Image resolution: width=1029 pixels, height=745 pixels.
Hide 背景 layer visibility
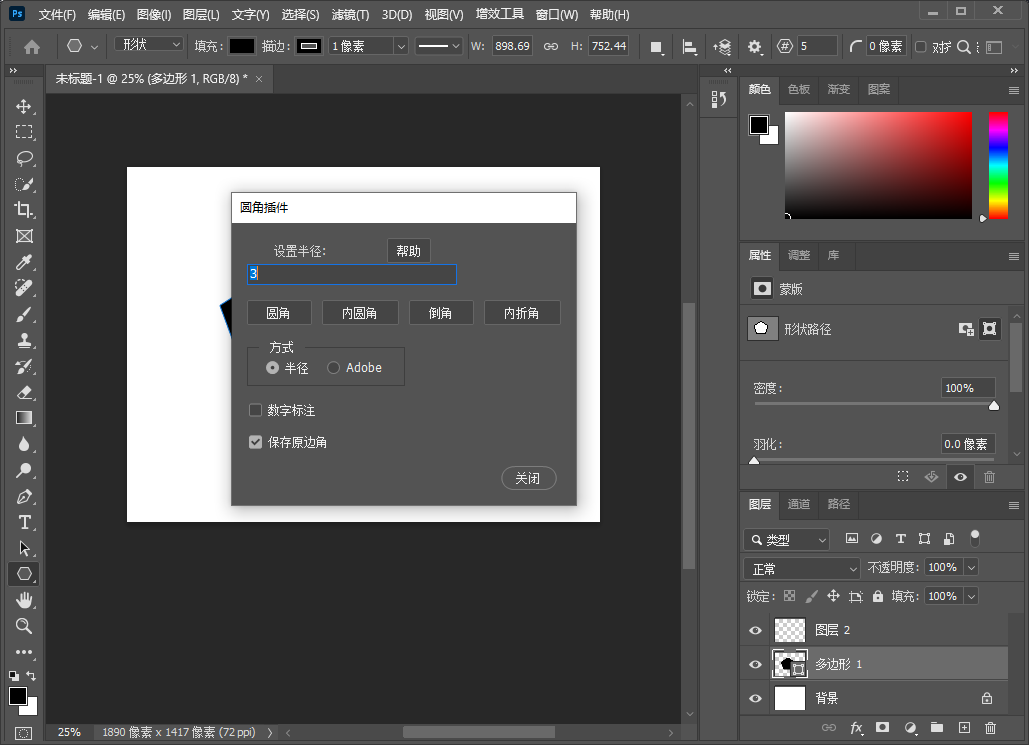(x=755, y=698)
